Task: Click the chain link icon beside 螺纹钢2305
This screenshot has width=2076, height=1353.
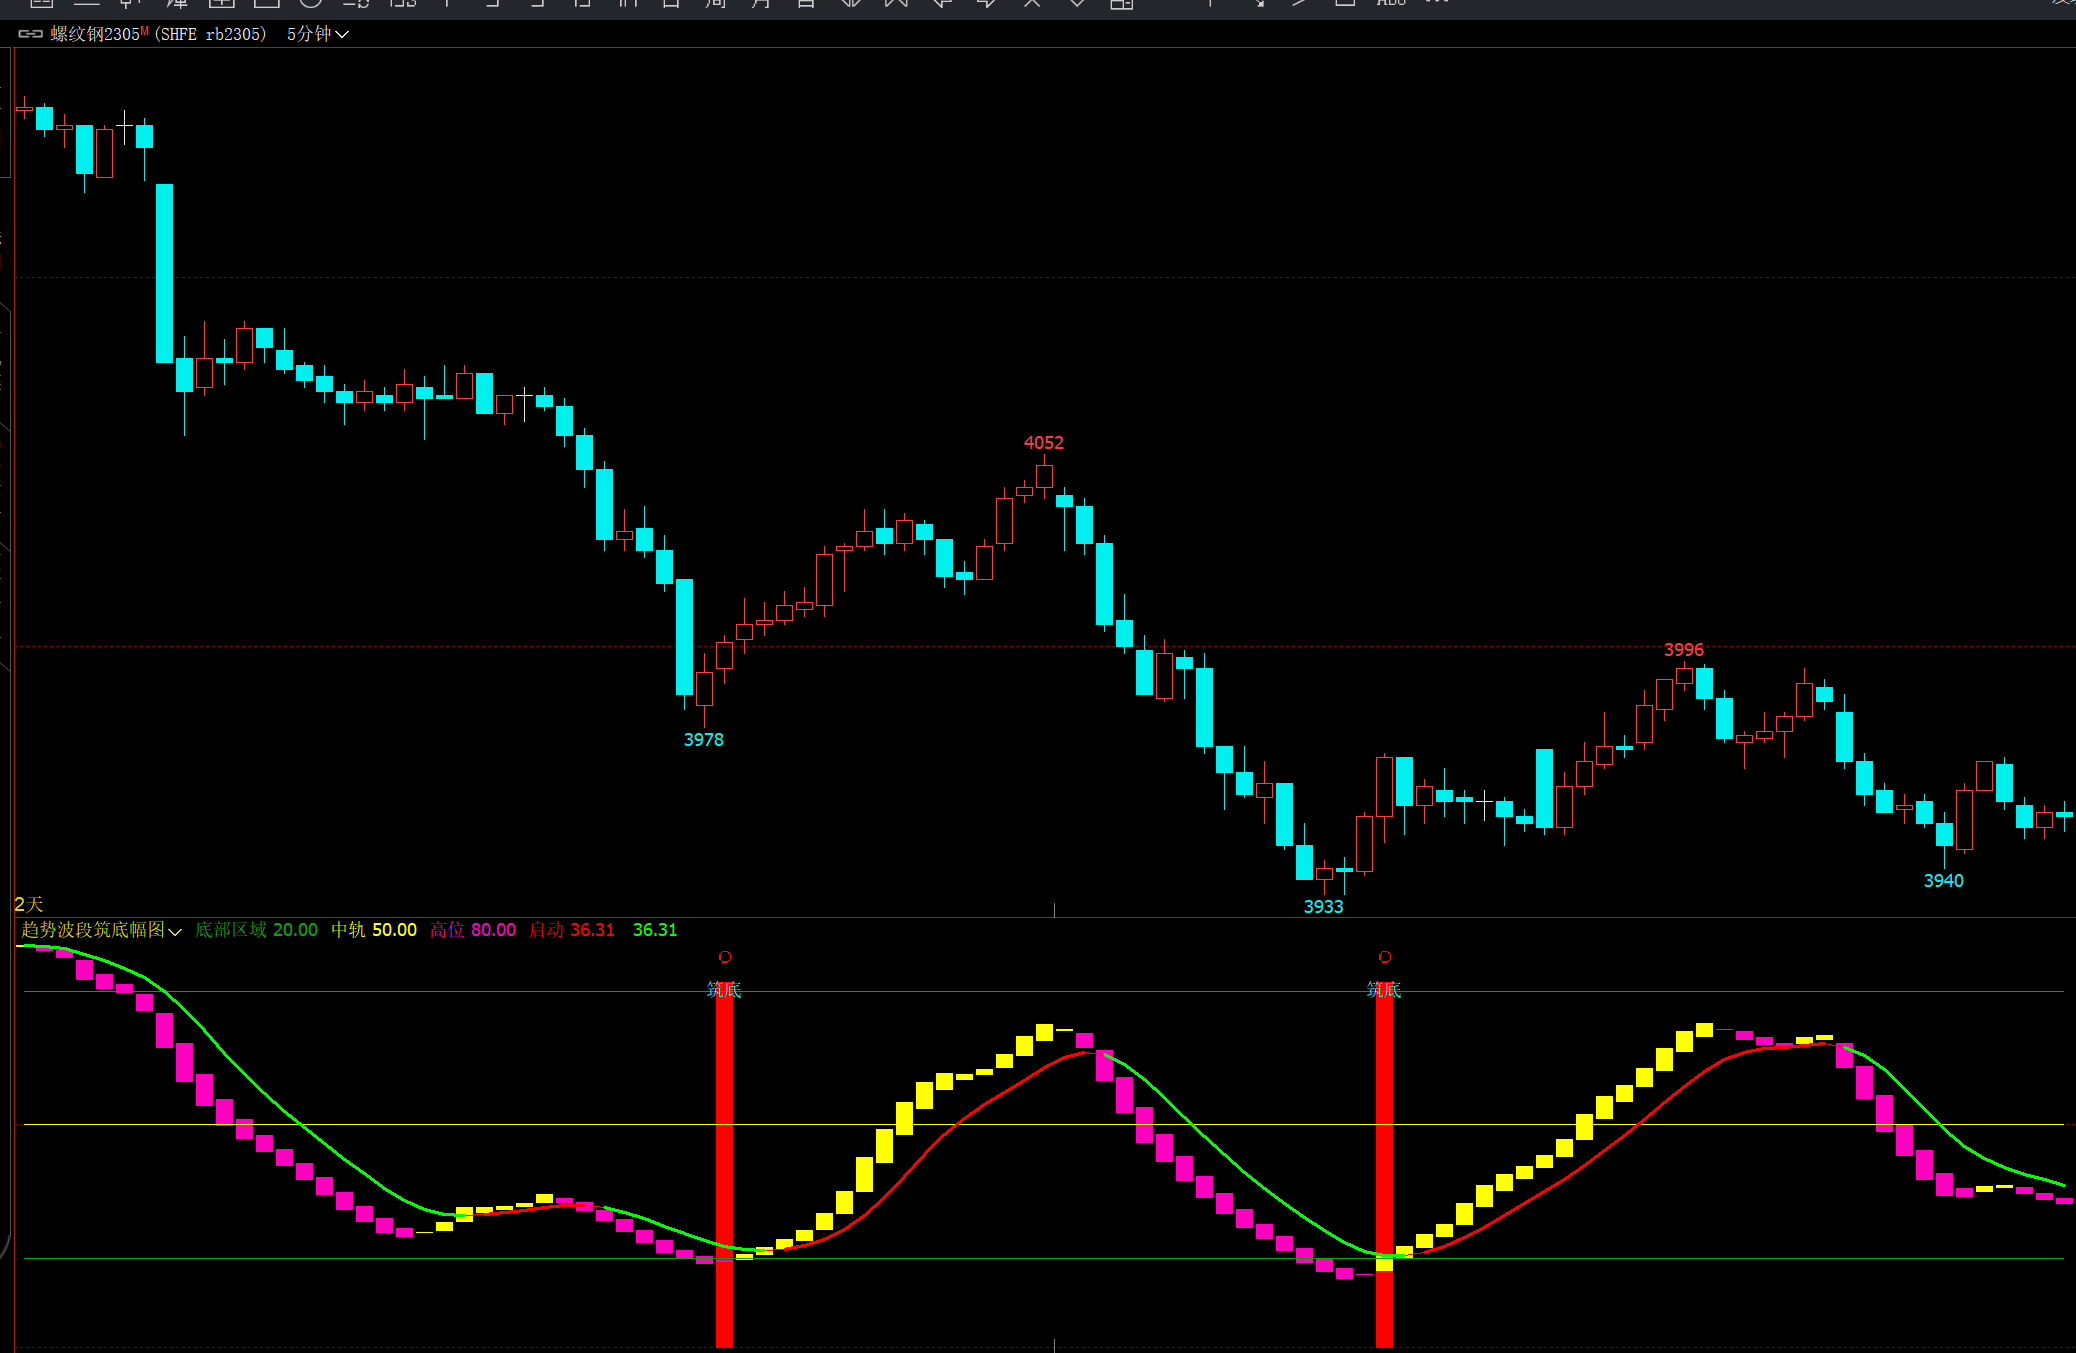Action: point(30,34)
